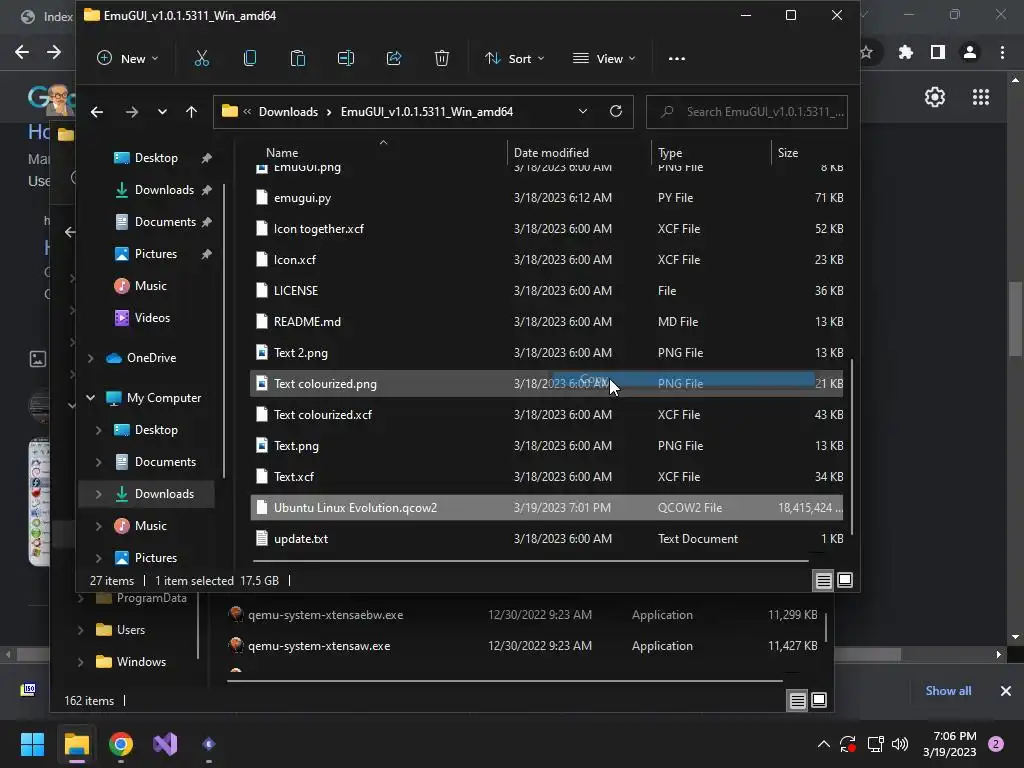Screen dimensions: 1024x768
Task: Refresh the EmuGUI folder view
Action: (615, 111)
